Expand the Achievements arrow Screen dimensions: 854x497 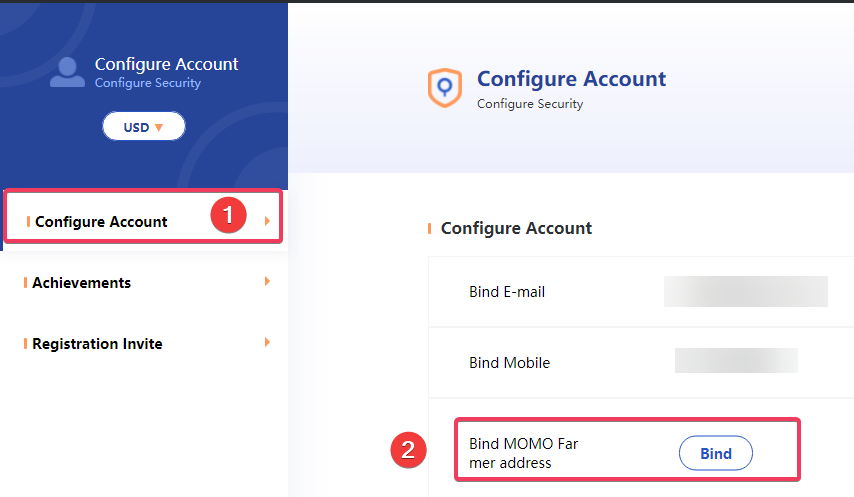click(267, 281)
